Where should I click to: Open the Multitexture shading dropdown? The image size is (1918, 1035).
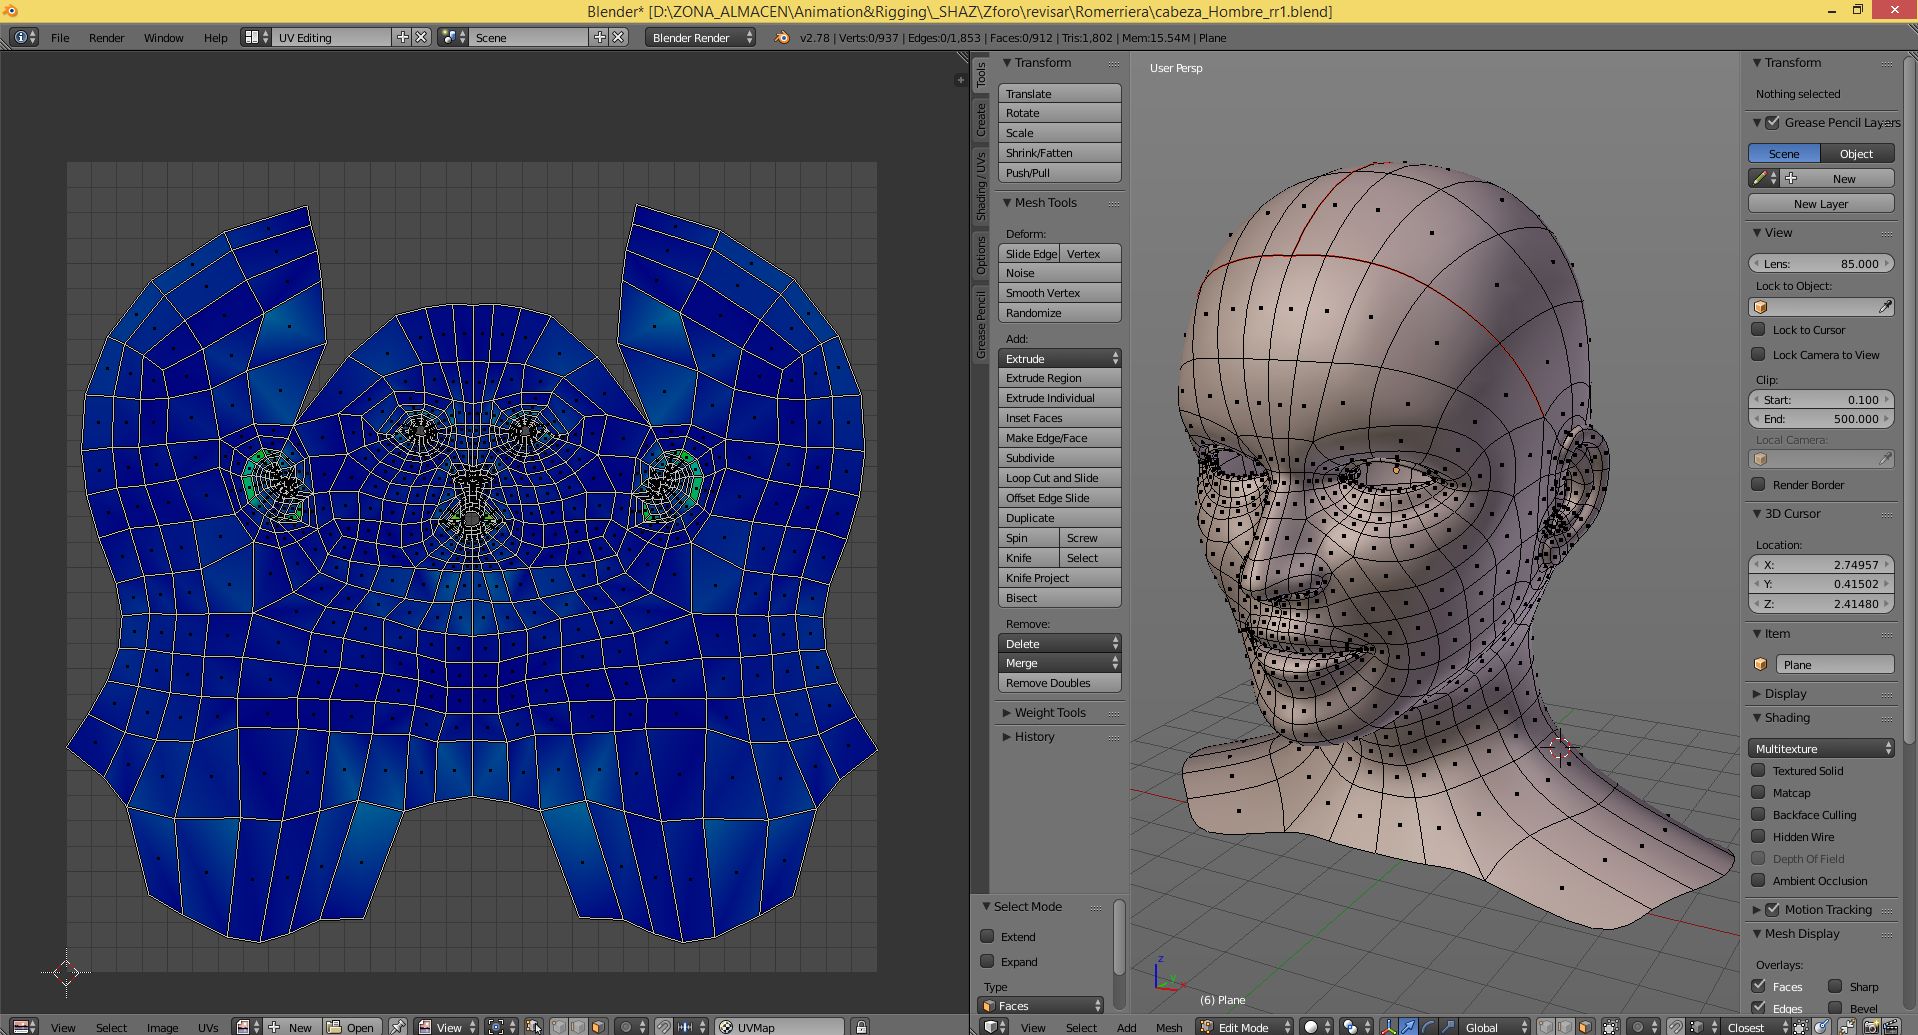(1821, 748)
